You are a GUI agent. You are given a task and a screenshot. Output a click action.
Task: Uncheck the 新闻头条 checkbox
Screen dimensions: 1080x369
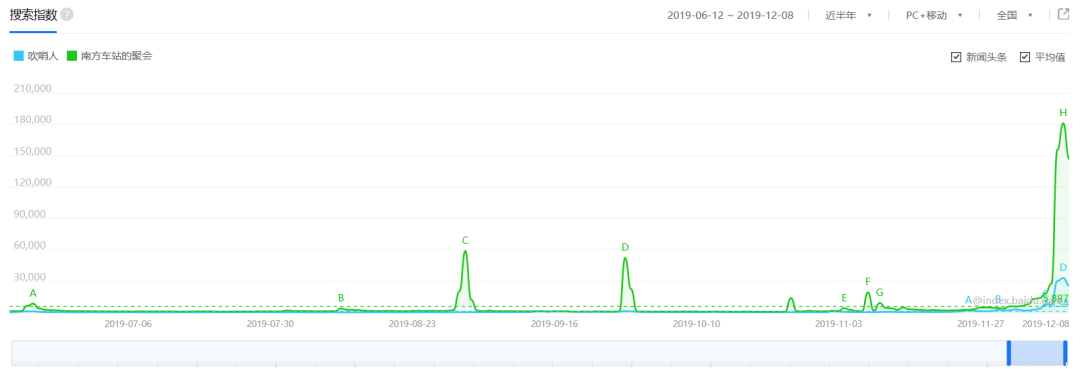click(x=955, y=57)
